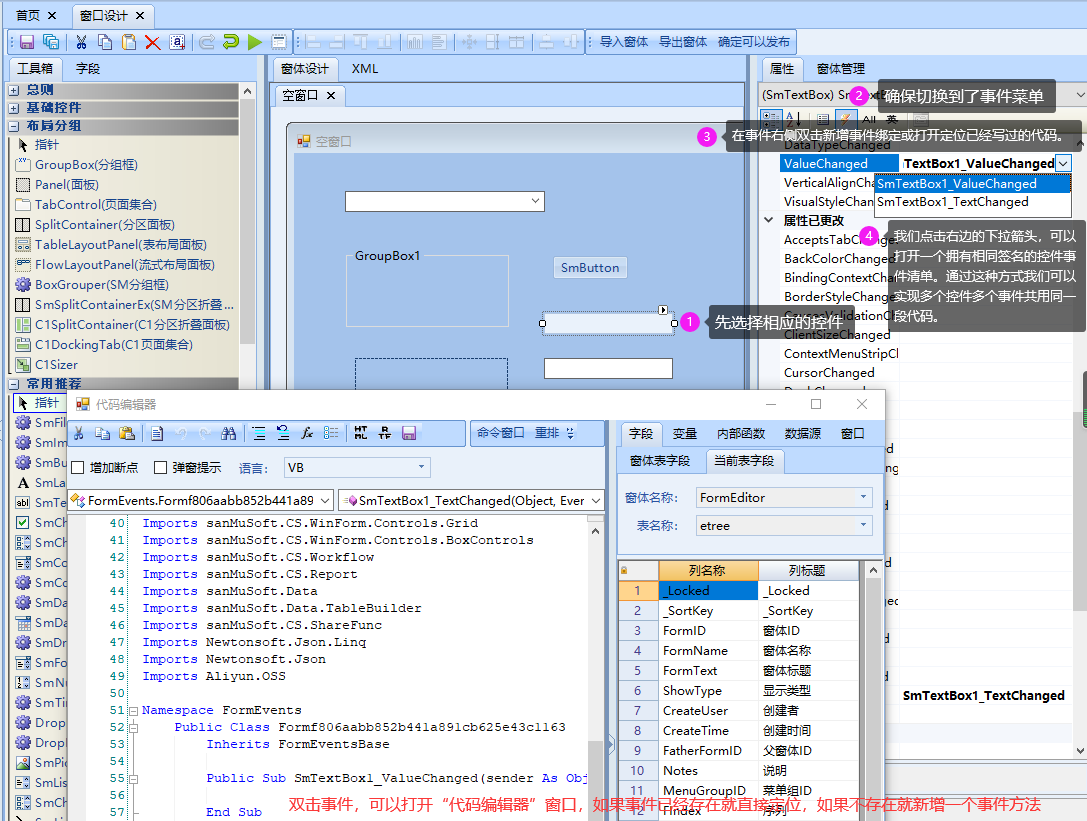This screenshot has width=1087, height=821.
Task: Click the paste icon in the code editor toolbar
Action: tap(127, 433)
